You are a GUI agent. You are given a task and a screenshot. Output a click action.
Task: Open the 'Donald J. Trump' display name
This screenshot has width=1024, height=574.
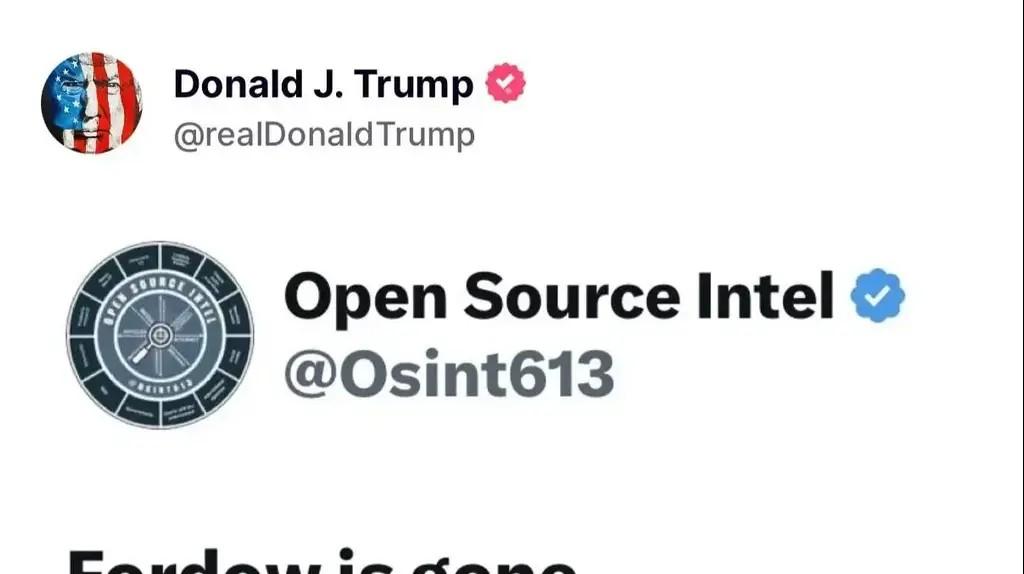pos(323,84)
